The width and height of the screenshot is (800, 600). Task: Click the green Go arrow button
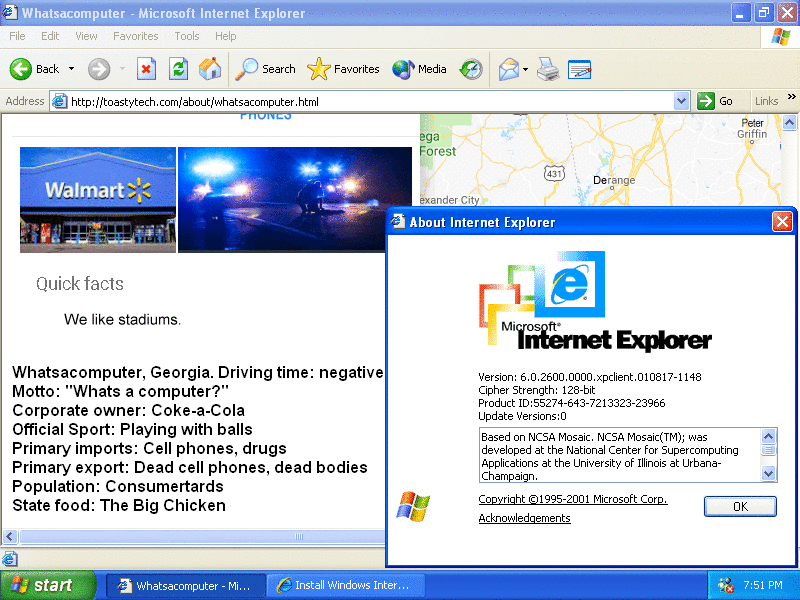706,101
